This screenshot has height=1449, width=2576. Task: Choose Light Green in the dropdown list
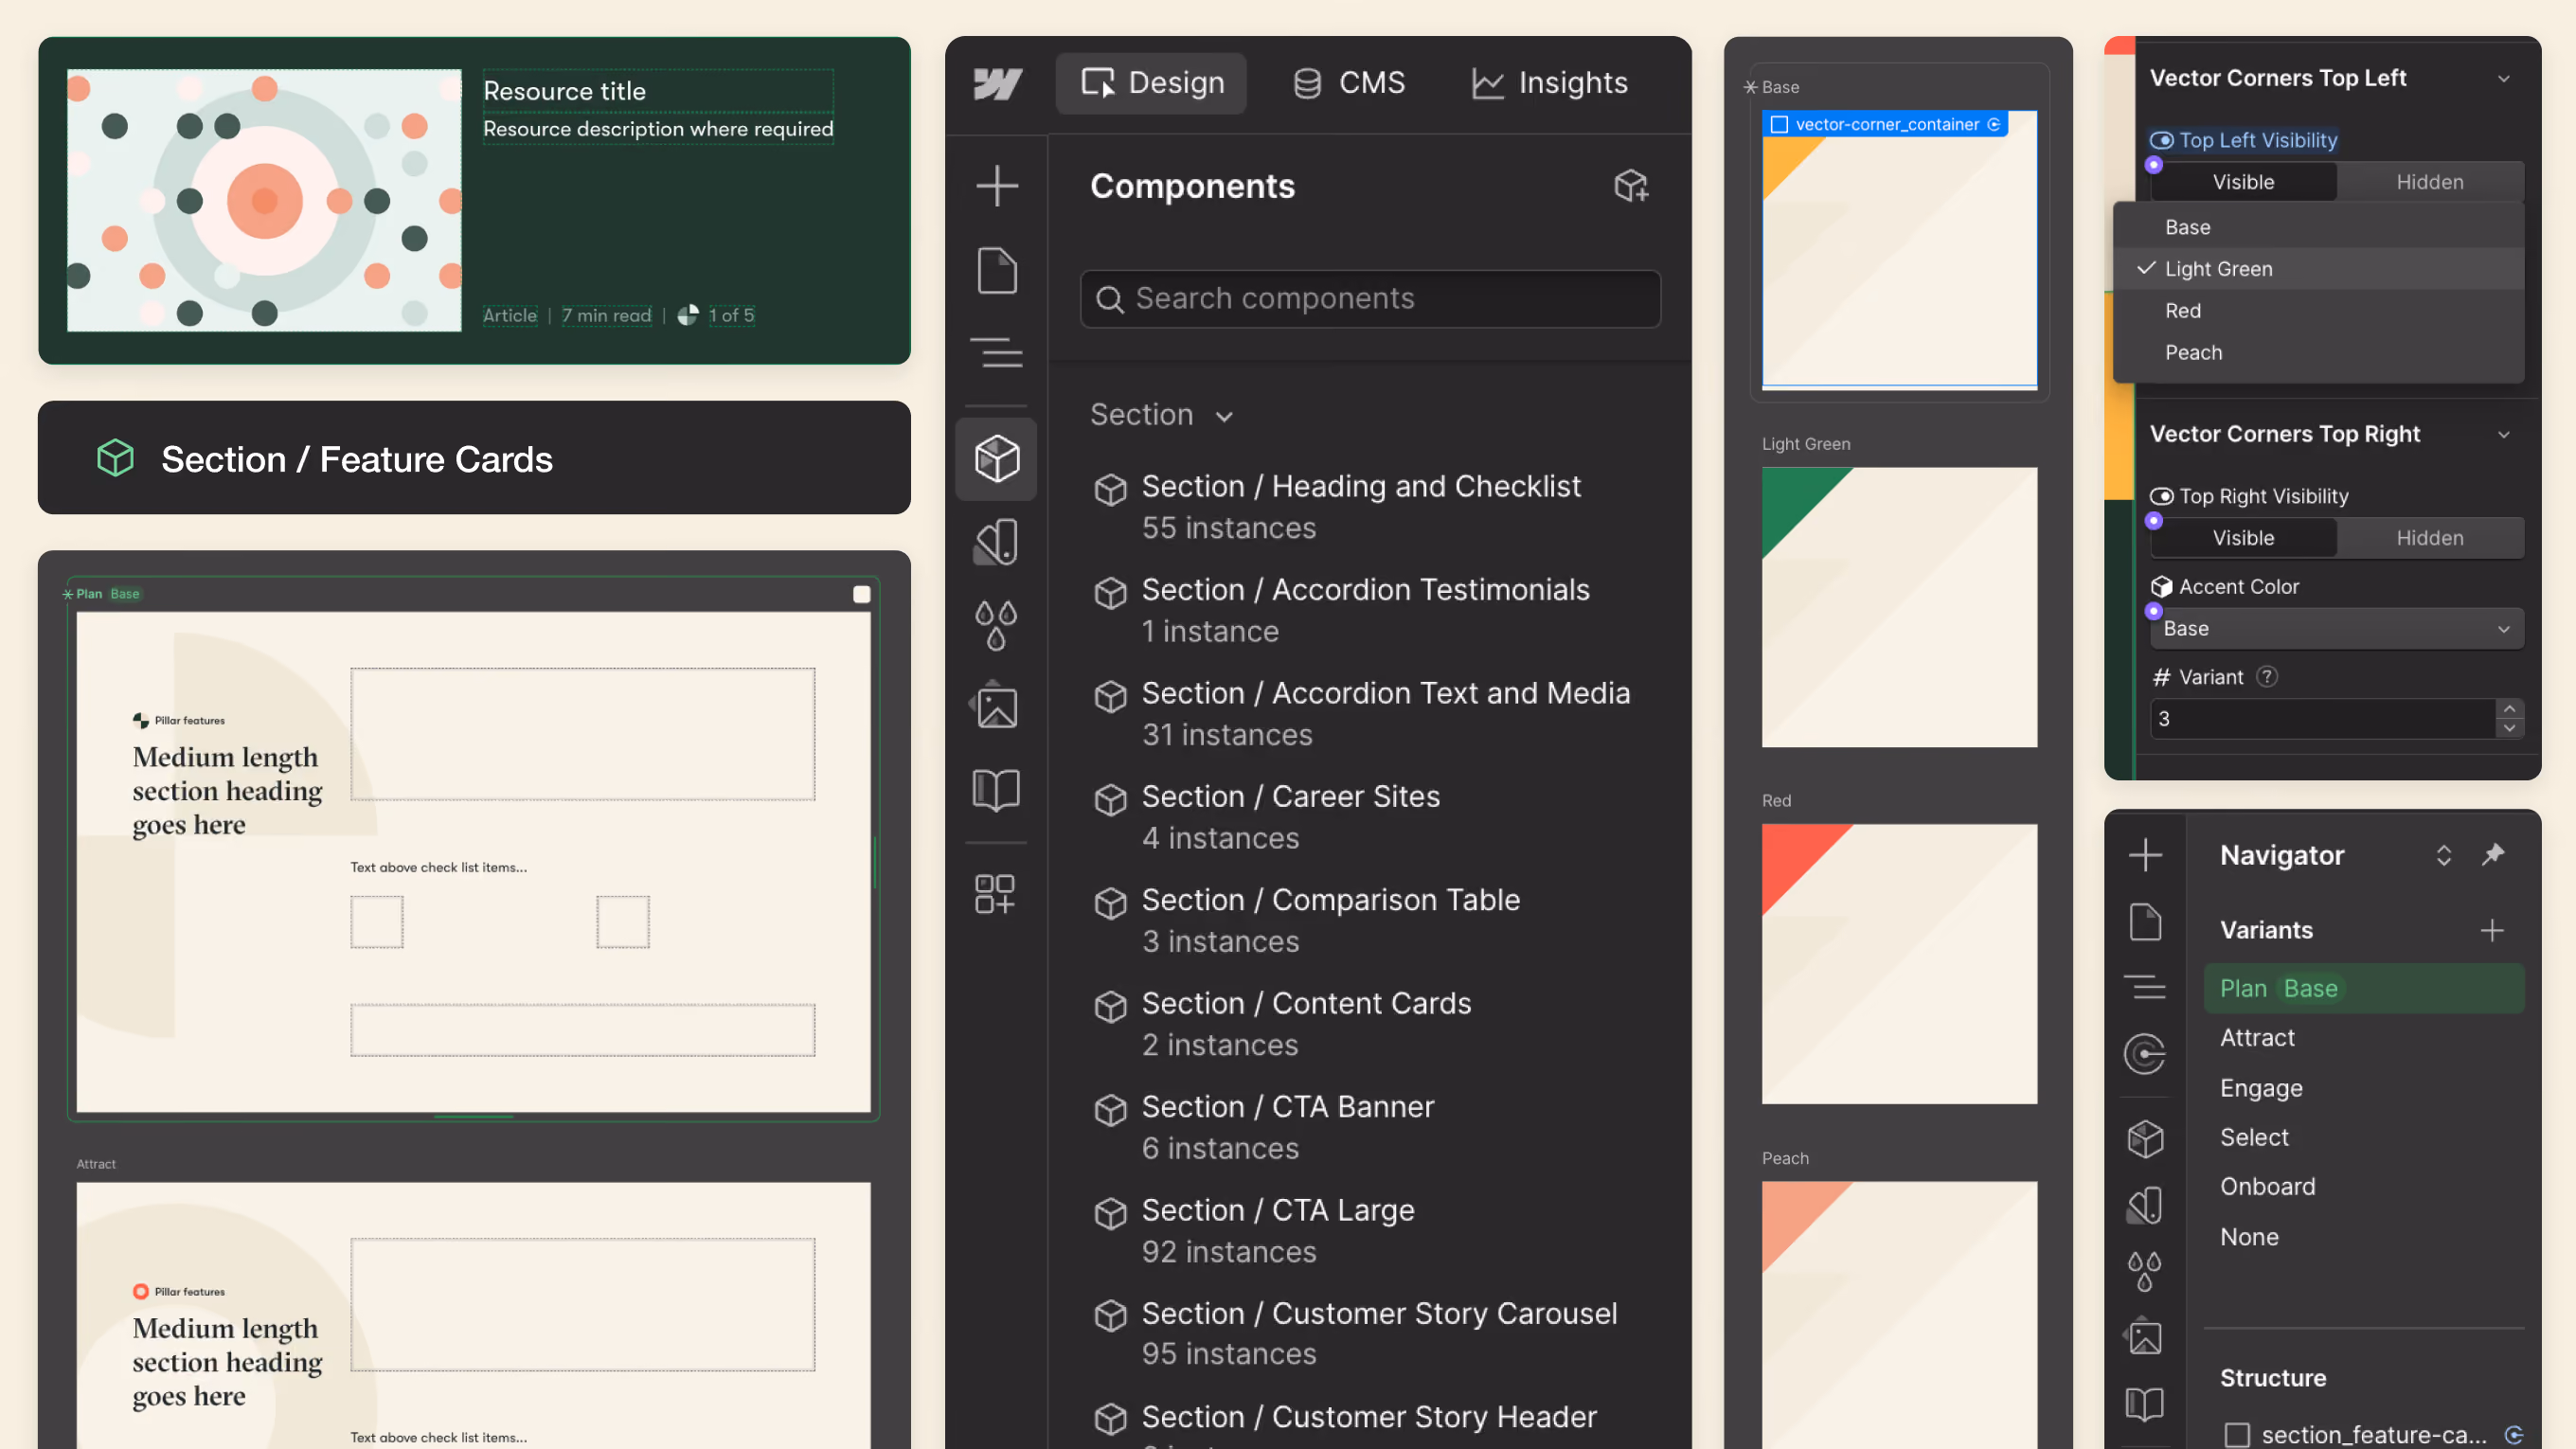click(2318, 269)
